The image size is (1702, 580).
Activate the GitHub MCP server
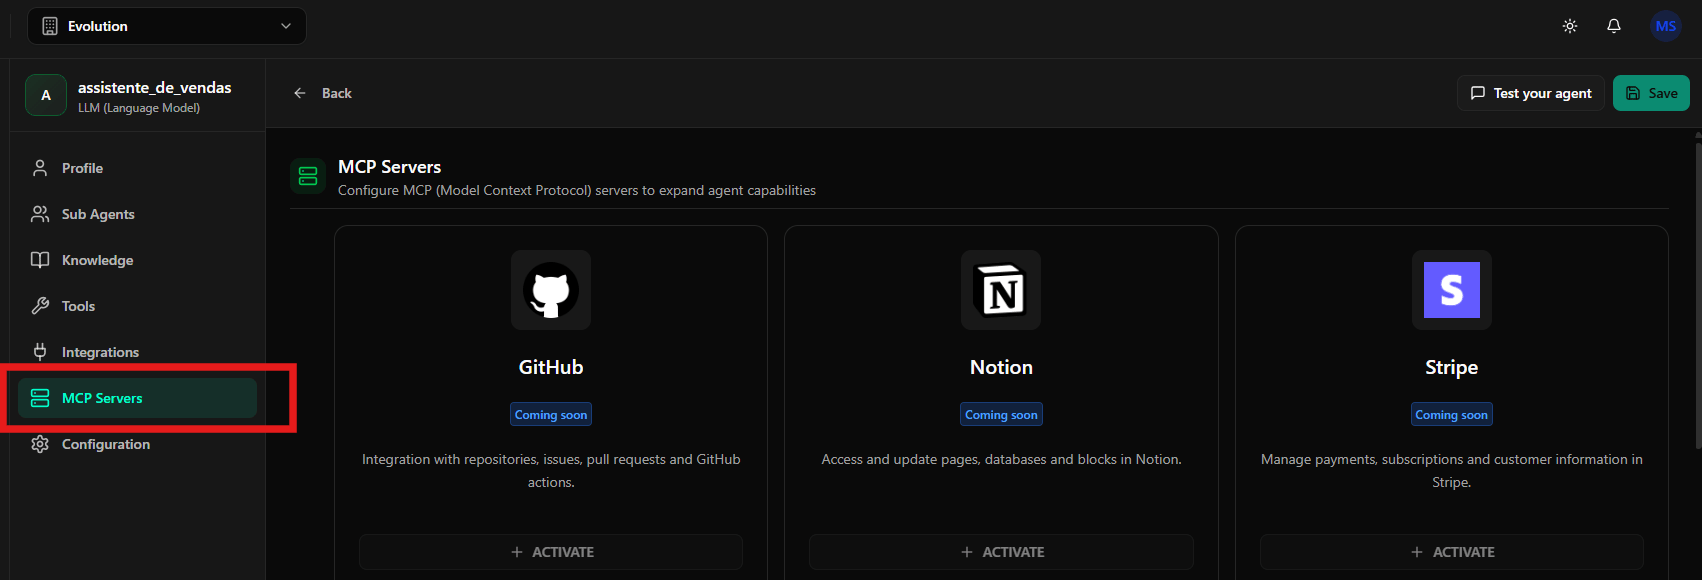(x=551, y=552)
